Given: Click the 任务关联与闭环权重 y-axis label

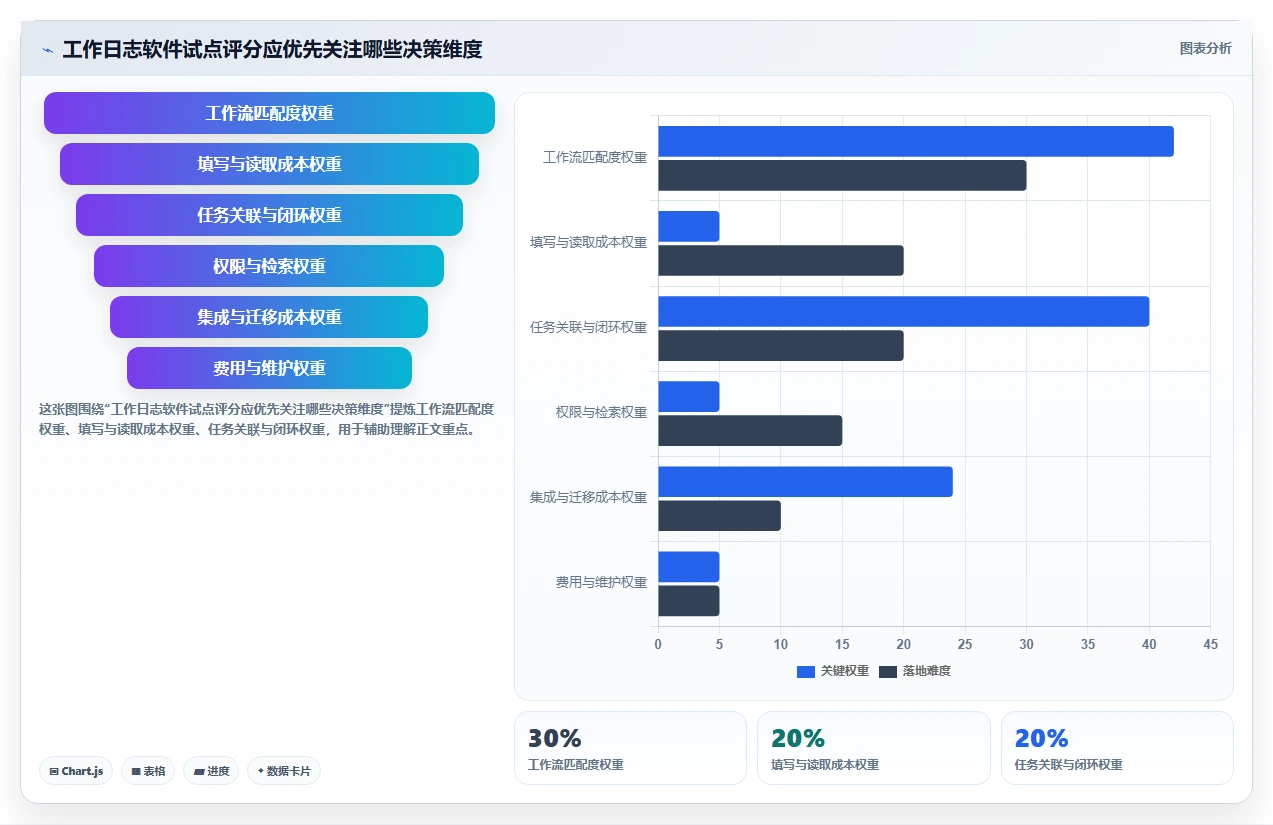Looking at the screenshot, I should click(588, 327).
